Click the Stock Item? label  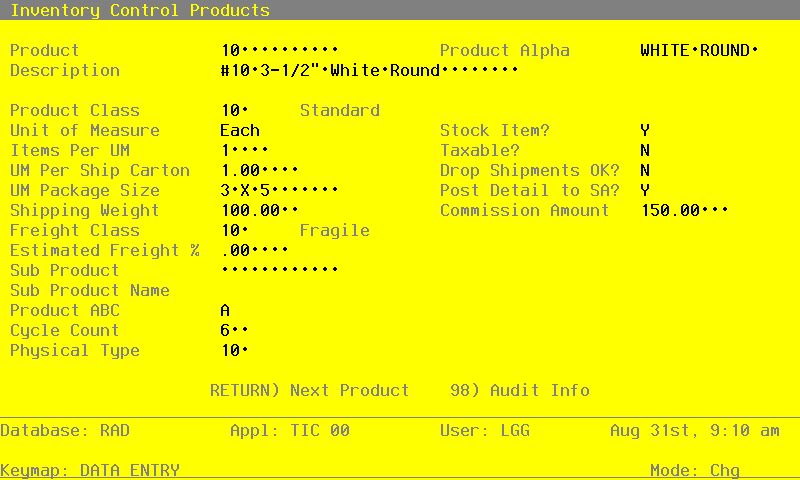[495, 130]
